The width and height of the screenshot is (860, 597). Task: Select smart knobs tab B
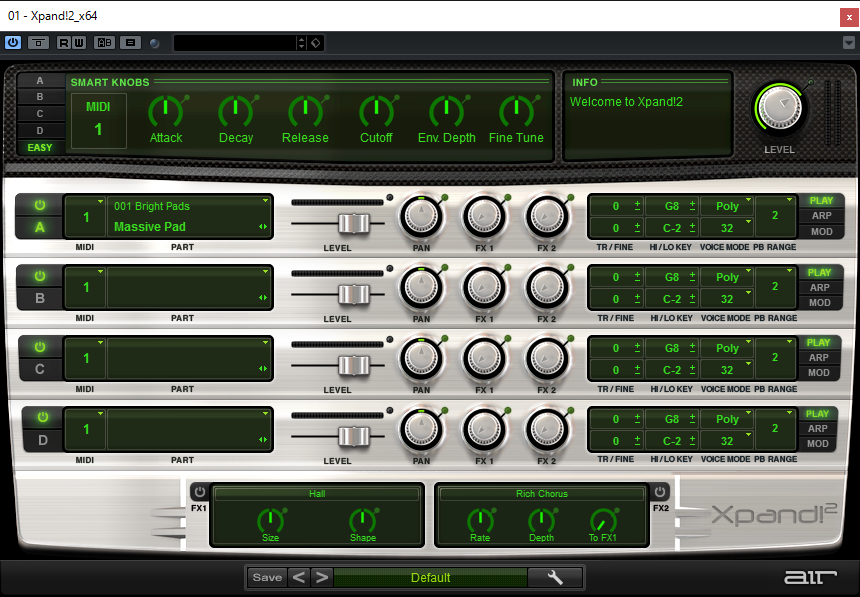tap(40, 97)
